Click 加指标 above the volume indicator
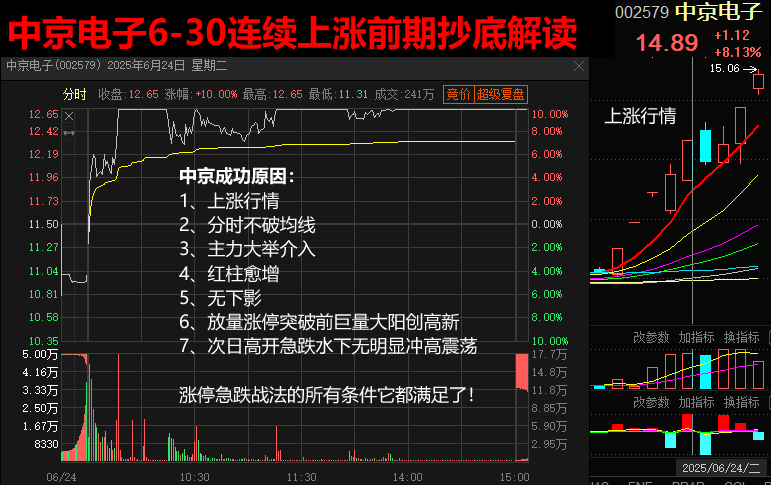This screenshot has height=485, width=771. pos(696,337)
